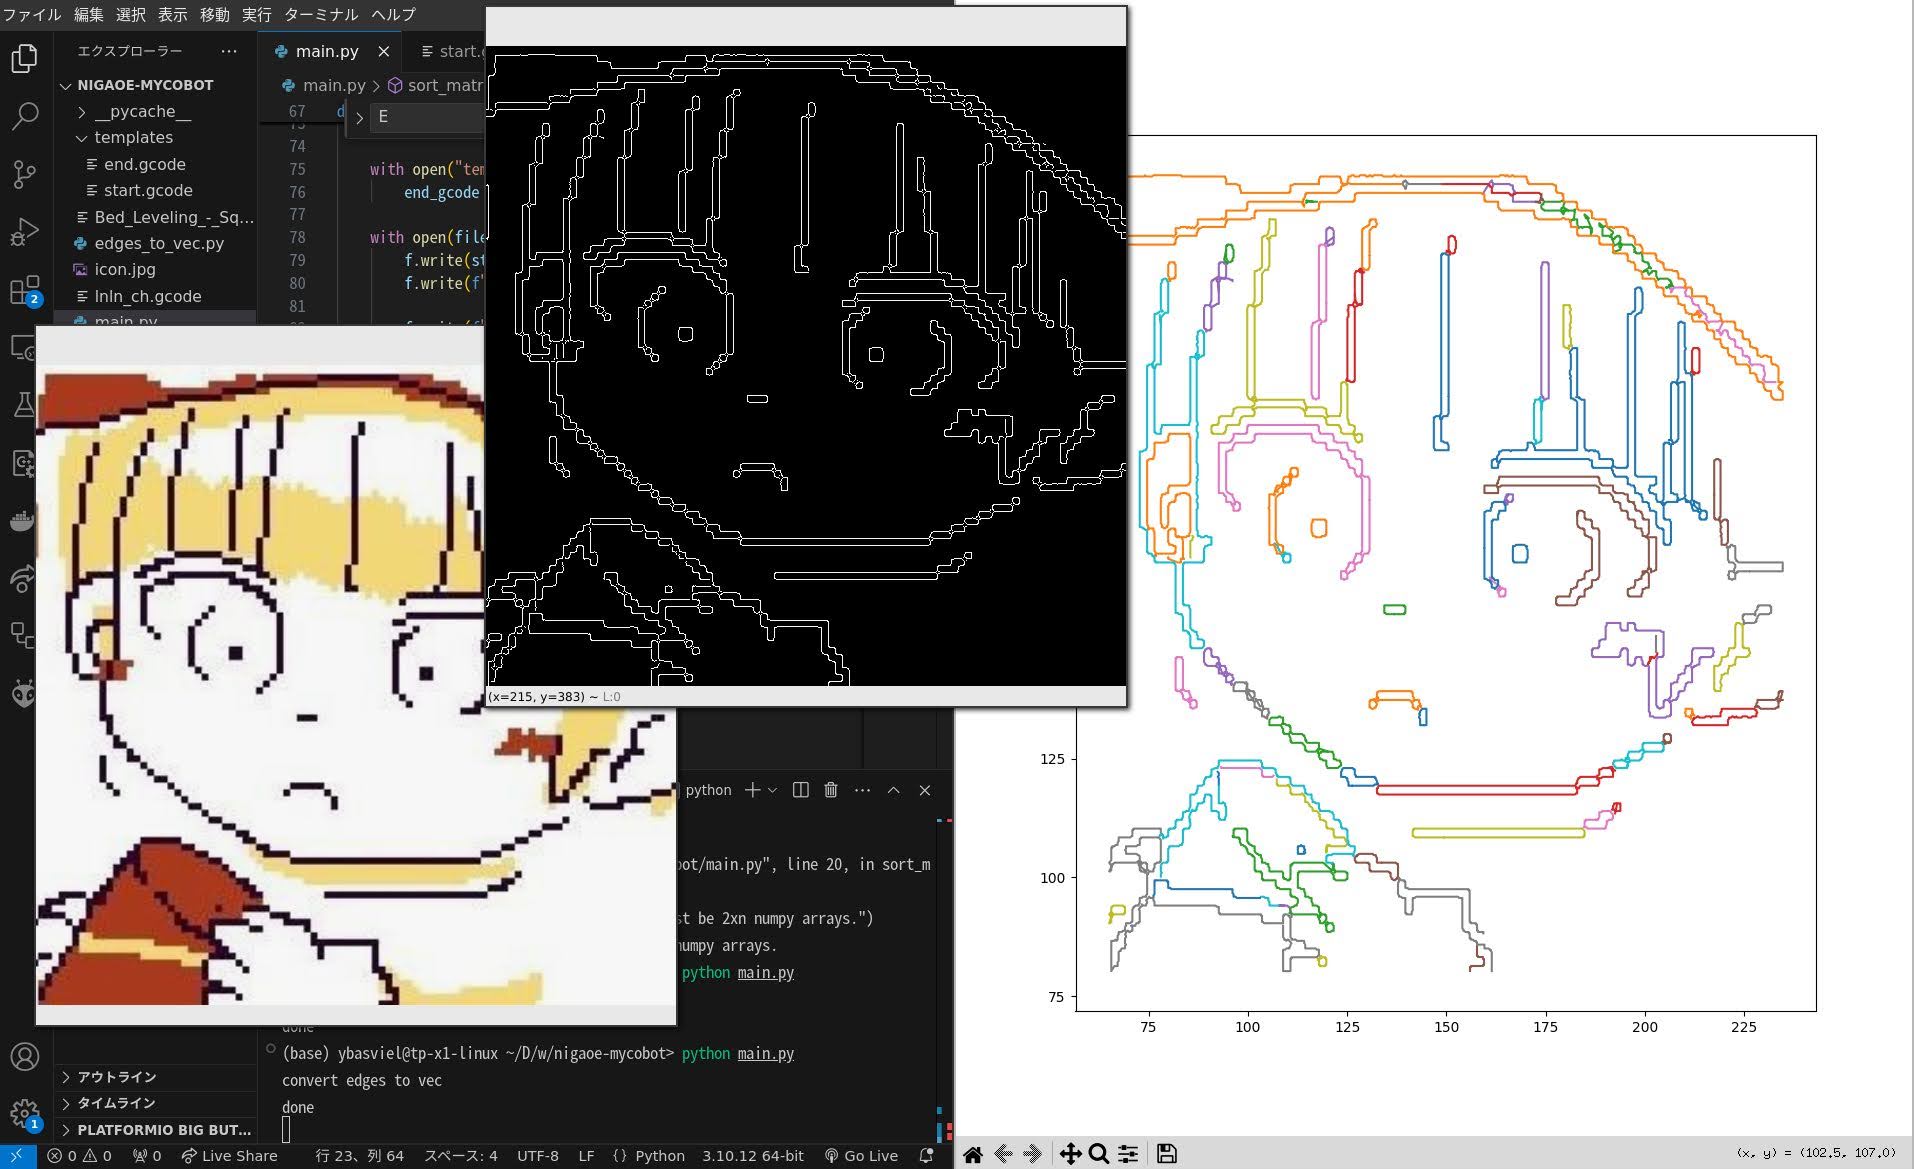
Task: Open the ターミナル menu
Action: pyautogui.click(x=321, y=14)
